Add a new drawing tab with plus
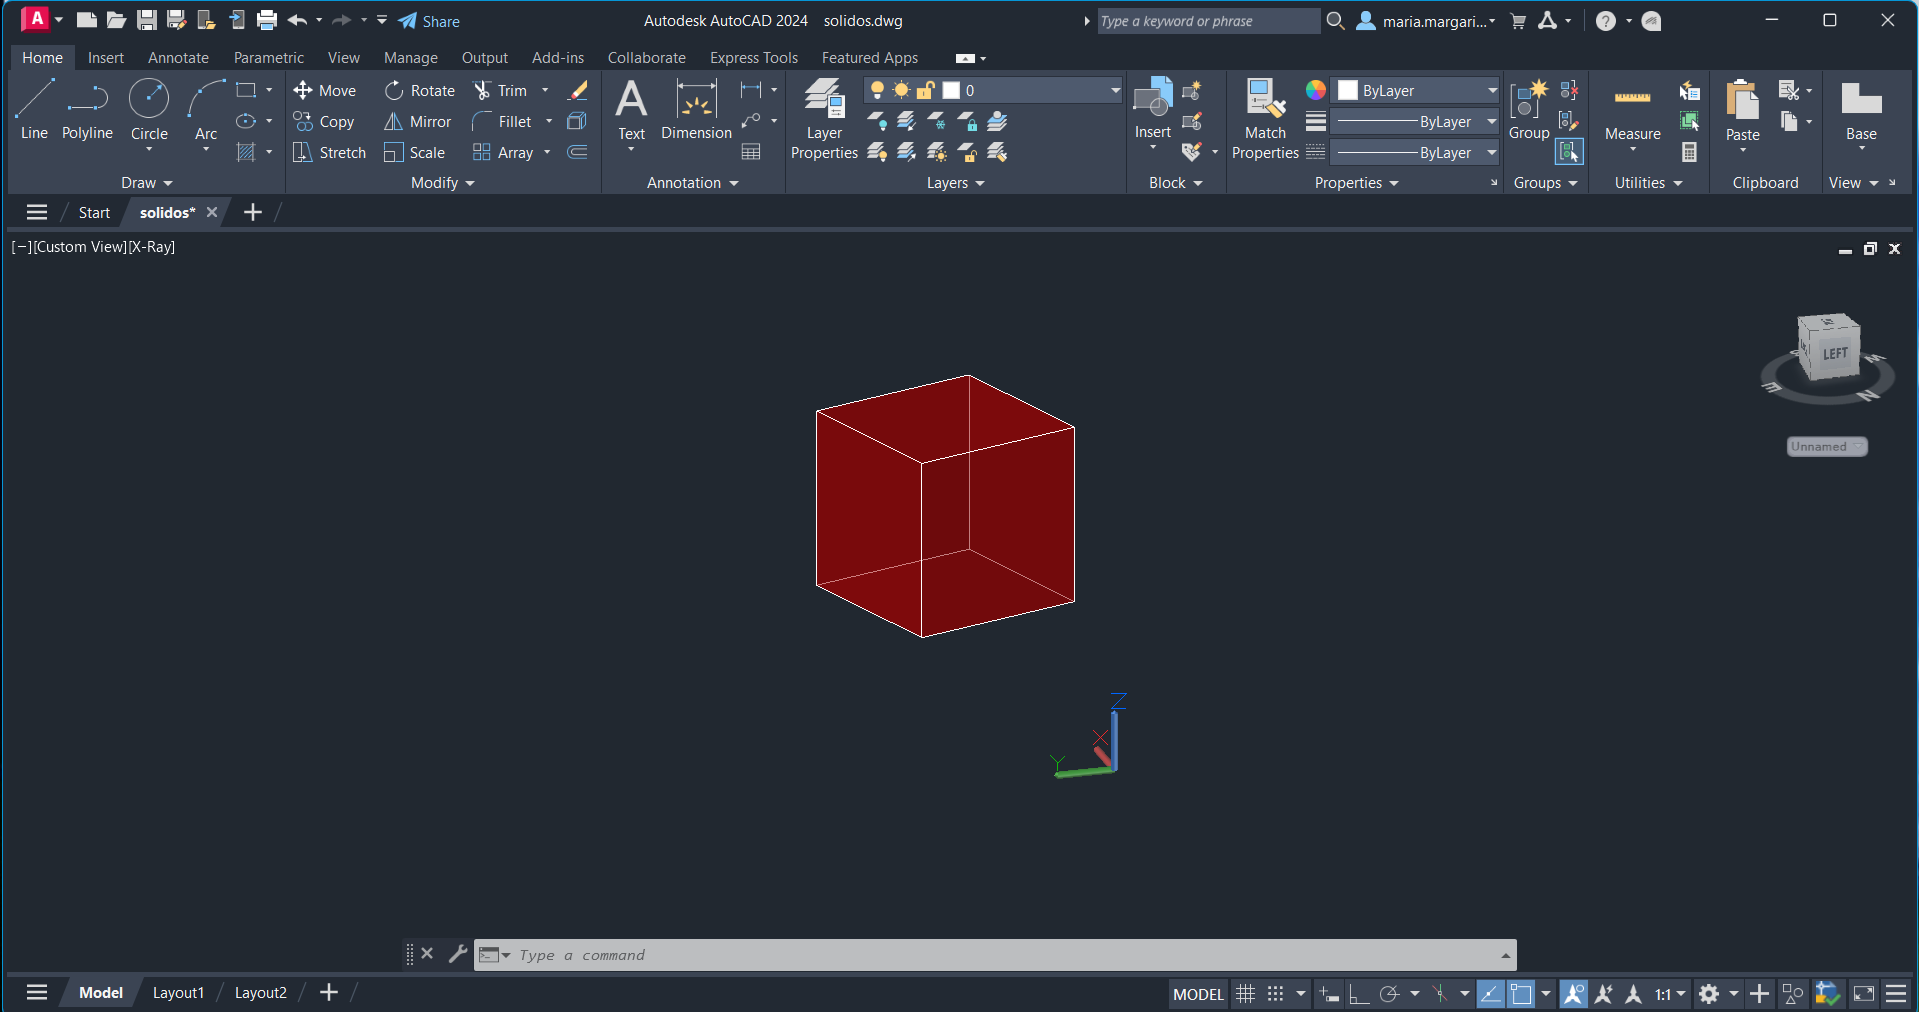This screenshot has width=1919, height=1012. click(253, 212)
